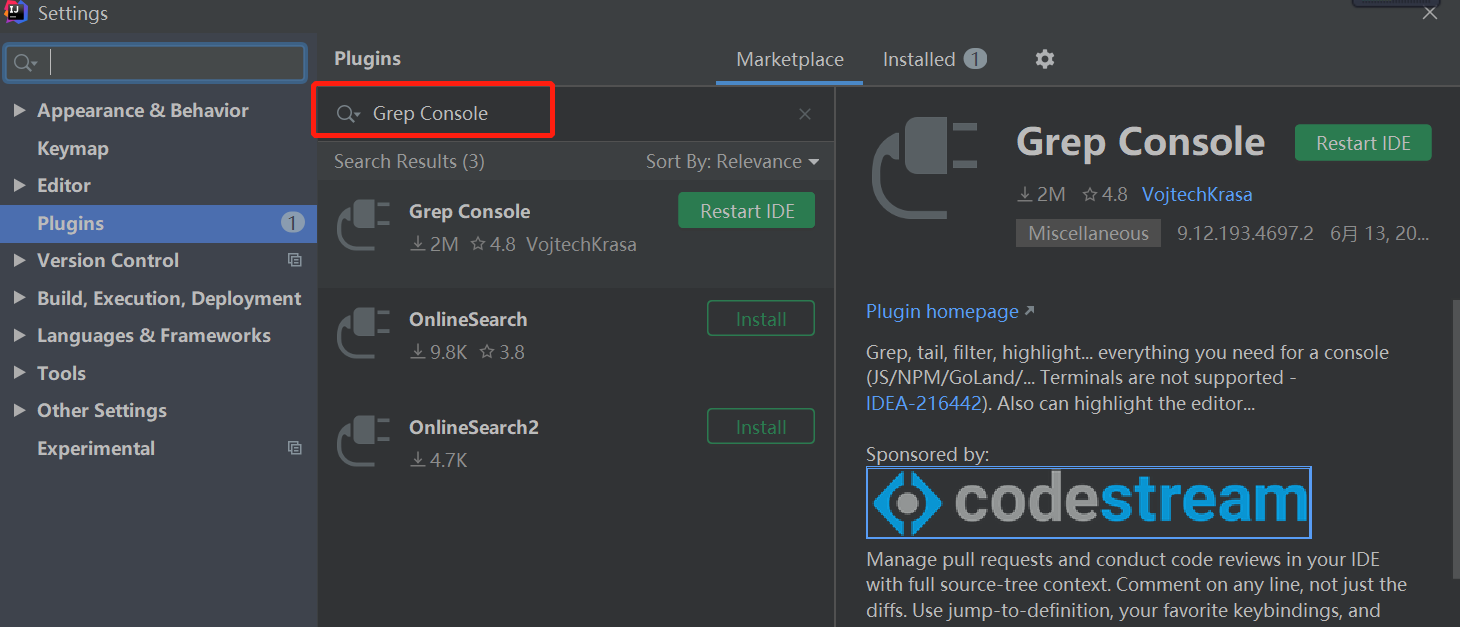Click the Grep Console plug icon in results
Image resolution: width=1460 pixels, height=627 pixels.
click(363, 226)
